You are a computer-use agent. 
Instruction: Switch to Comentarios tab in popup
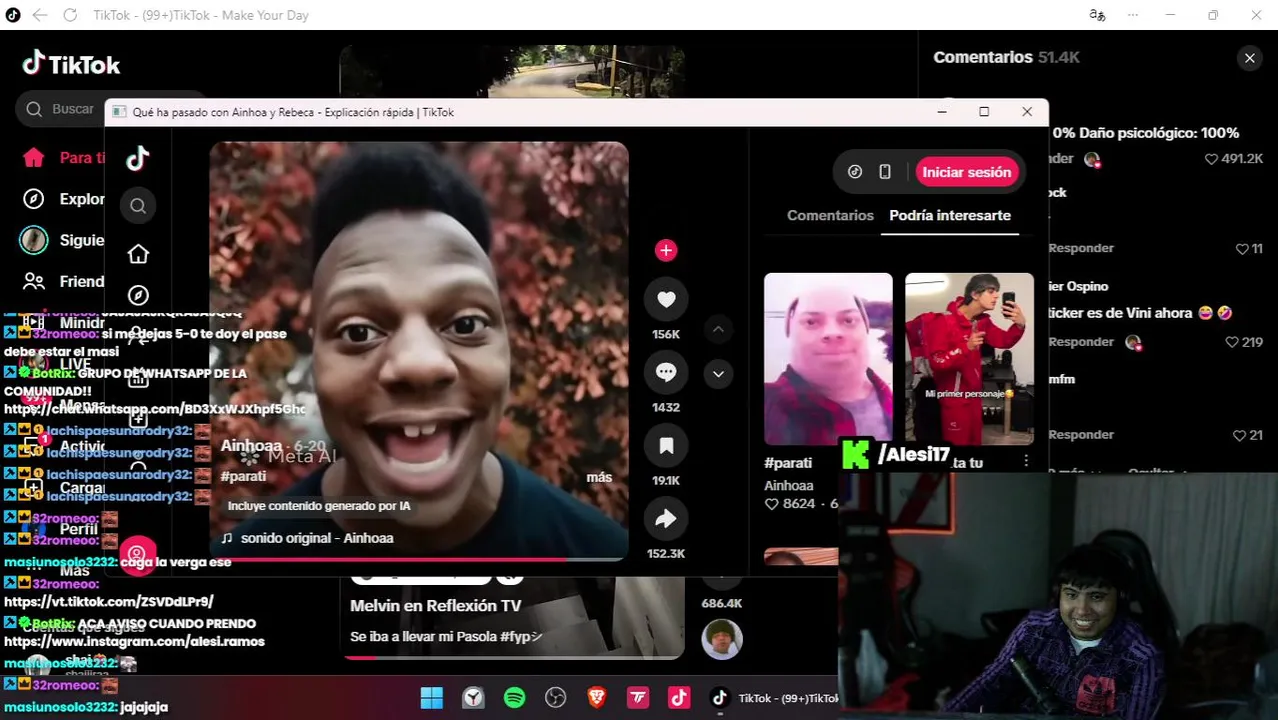(x=830, y=215)
